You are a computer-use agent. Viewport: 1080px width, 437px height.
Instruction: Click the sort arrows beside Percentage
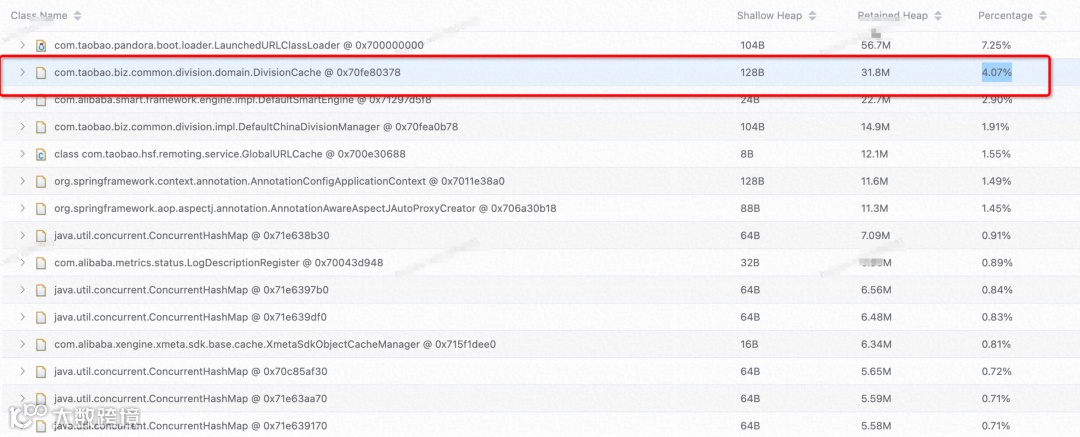1043,15
